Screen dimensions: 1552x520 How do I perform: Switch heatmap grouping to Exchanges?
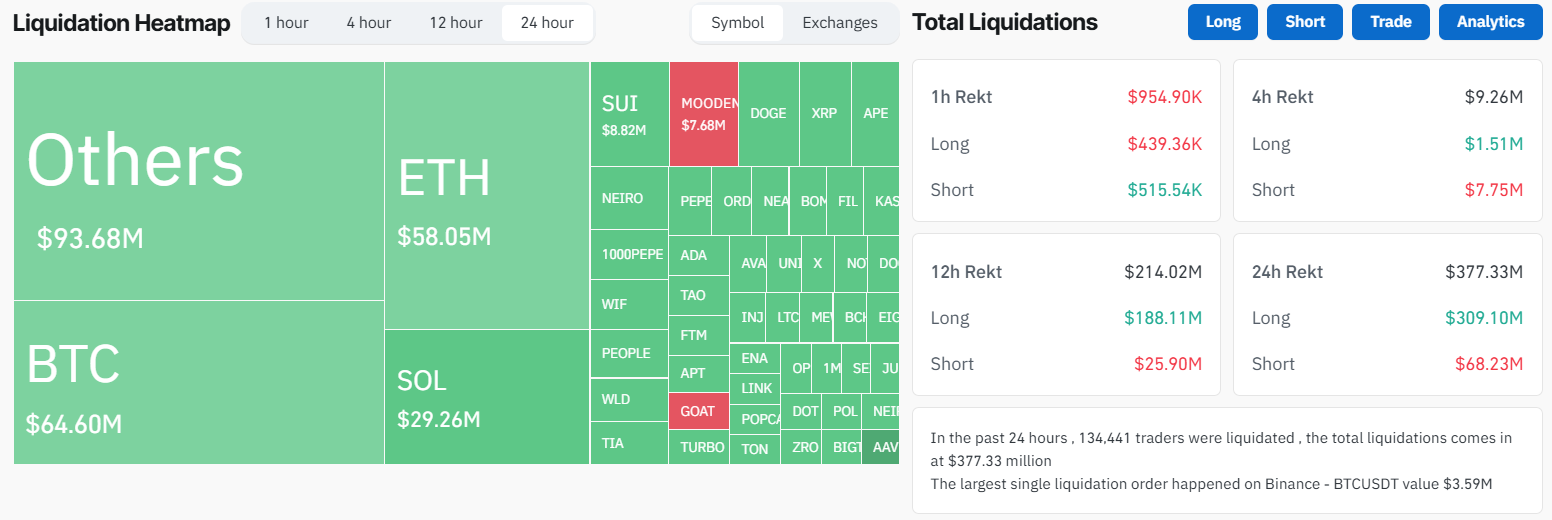840,23
